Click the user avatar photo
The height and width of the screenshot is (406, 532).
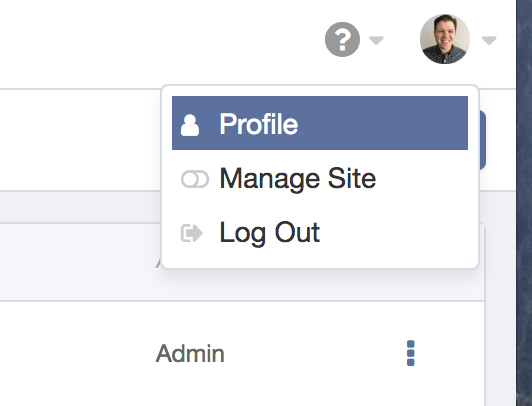(x=445, y=39)
